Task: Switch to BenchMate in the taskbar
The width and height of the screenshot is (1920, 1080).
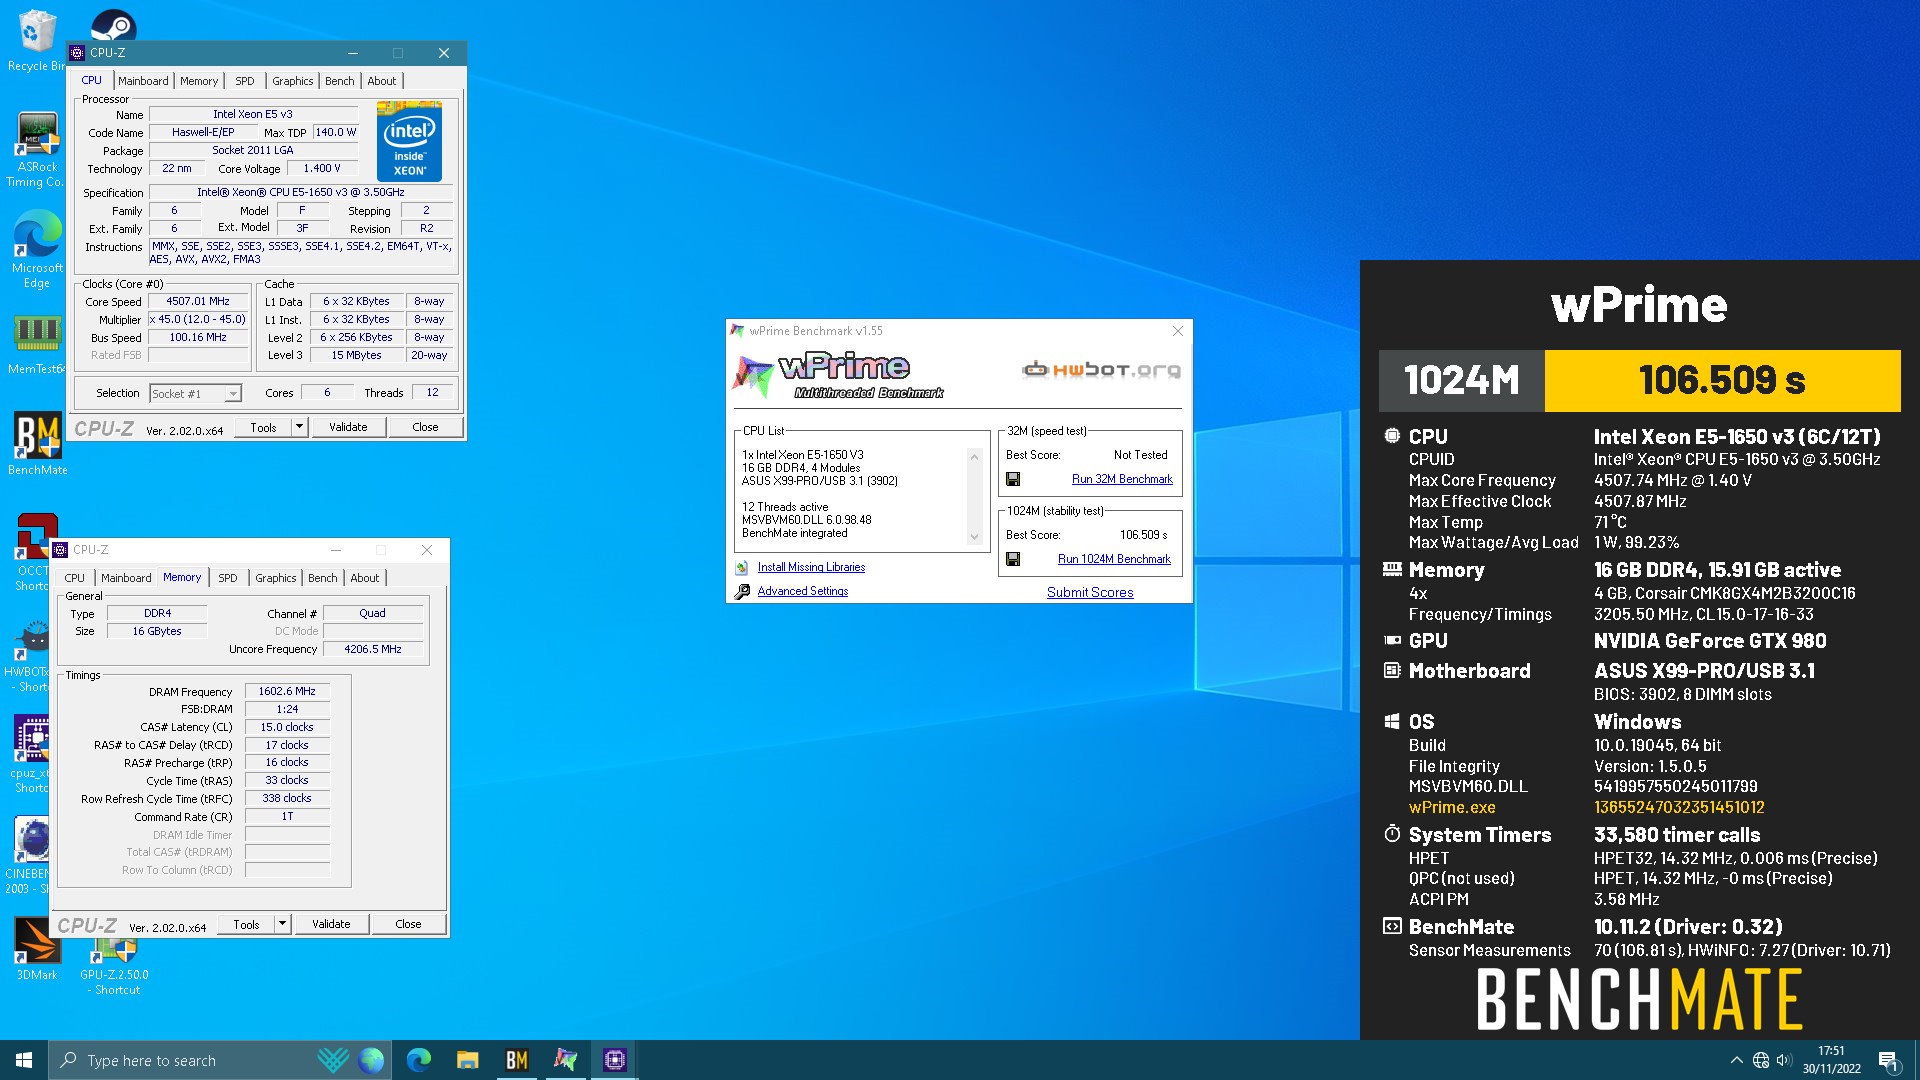Action: click(516, 1060)
